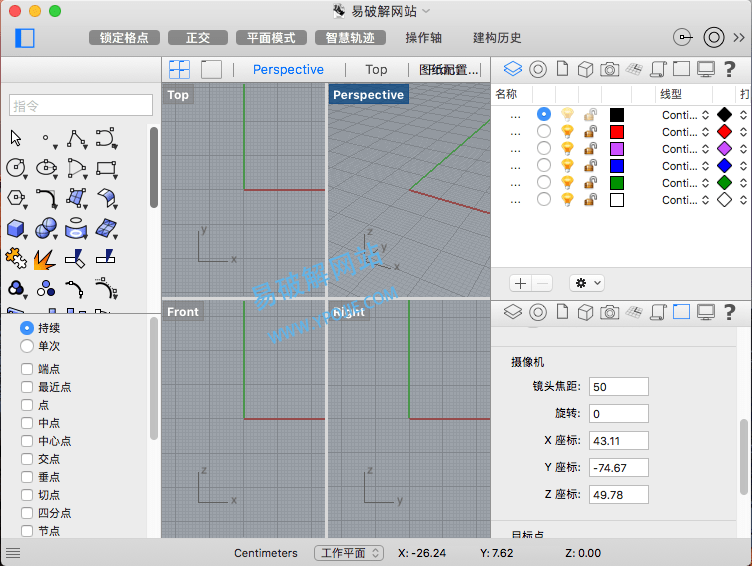The height and width of the screenshot is (566, 752).
Task: Click the Front viewport title label
Action: pos(183,312)
